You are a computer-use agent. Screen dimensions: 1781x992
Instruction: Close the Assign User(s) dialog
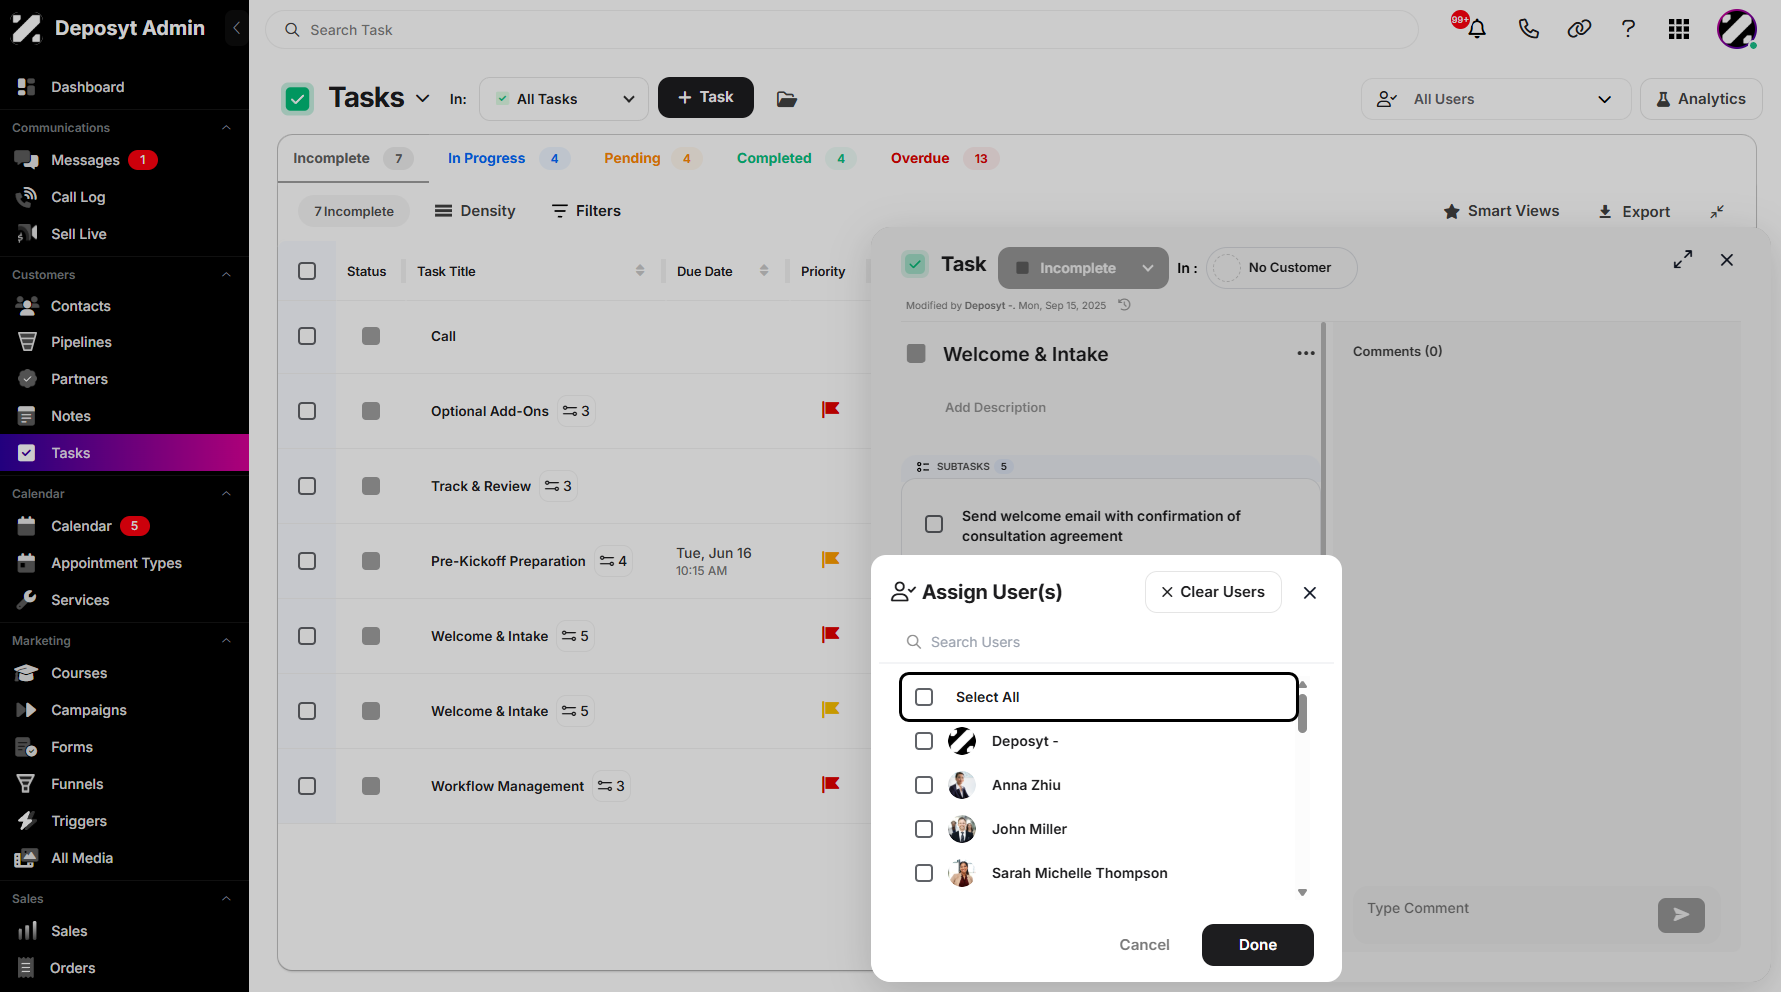click(x=1310, y=593)
